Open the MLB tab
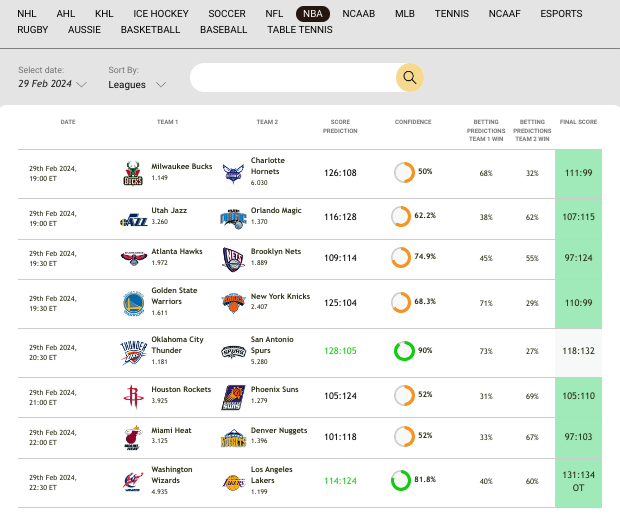This screenshot has width=620, height=525. click(x=405, y=14)
